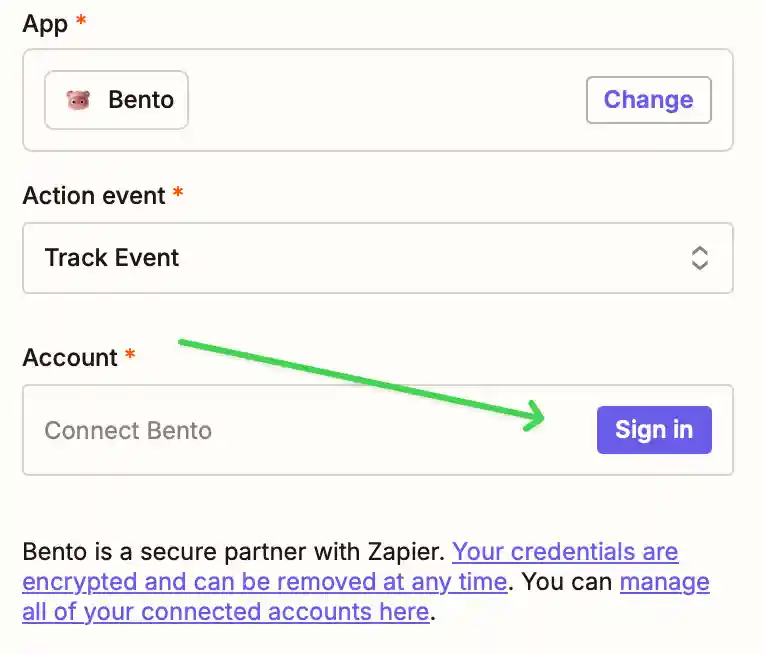
Task: Open the Track Event dropdown
Action: click(377, 258)
